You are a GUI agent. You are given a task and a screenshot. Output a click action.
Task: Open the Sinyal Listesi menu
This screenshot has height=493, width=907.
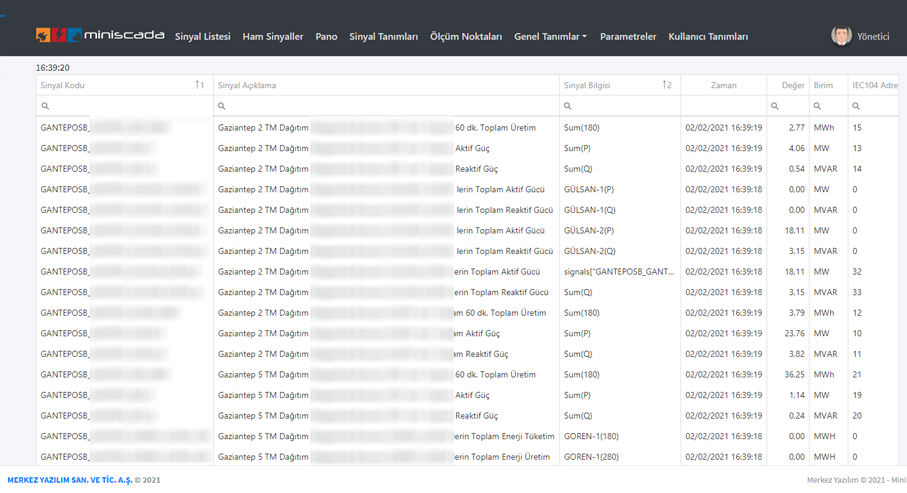click(202, 37)
